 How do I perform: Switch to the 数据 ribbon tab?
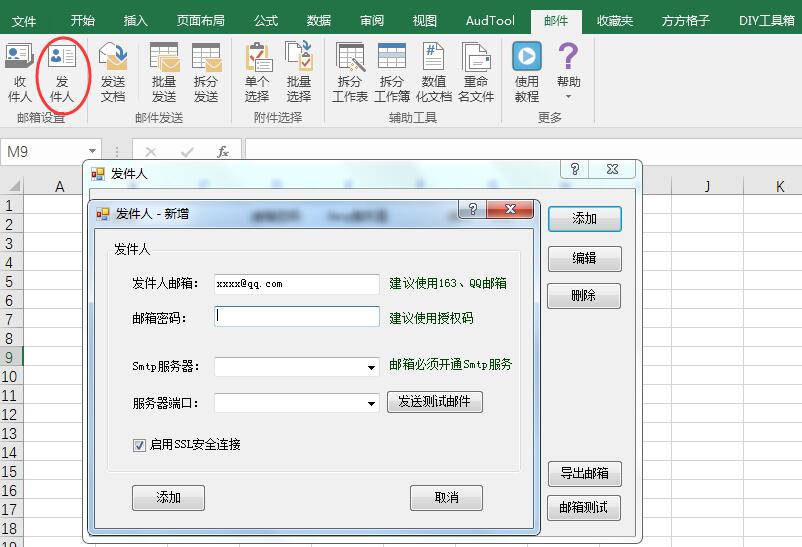[x=319, y=20]
